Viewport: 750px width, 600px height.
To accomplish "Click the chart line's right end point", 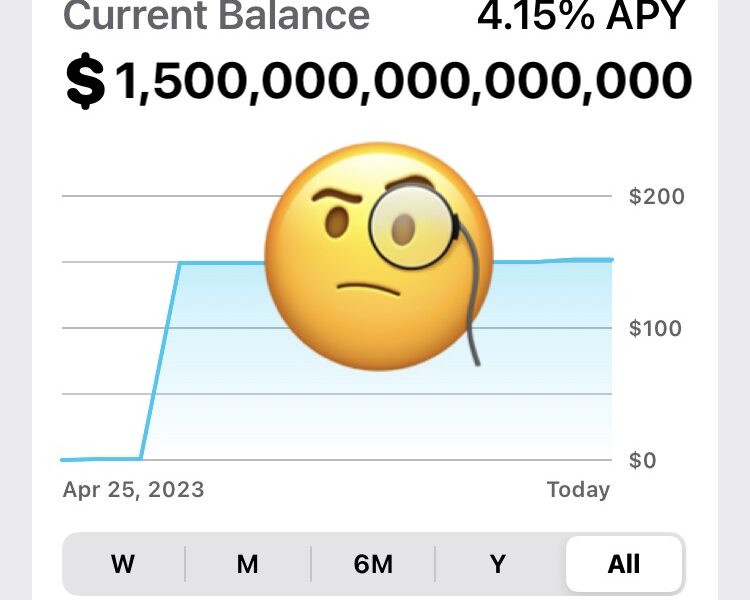I will coord(611,260).
